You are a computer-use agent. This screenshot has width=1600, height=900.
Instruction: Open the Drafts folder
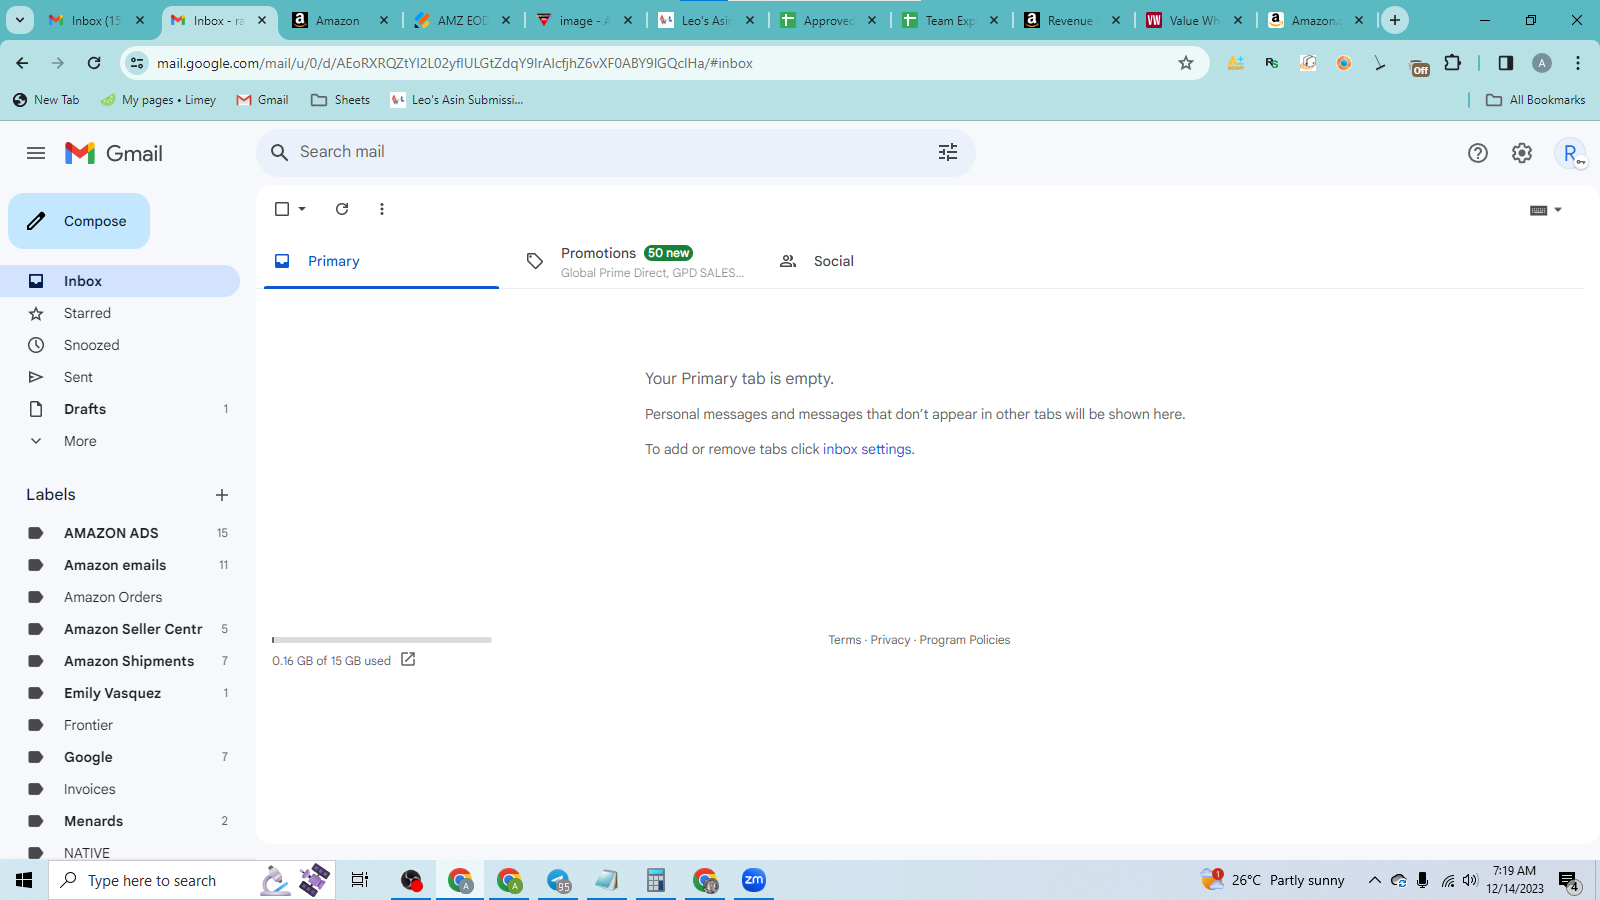[x=120, y=409]
